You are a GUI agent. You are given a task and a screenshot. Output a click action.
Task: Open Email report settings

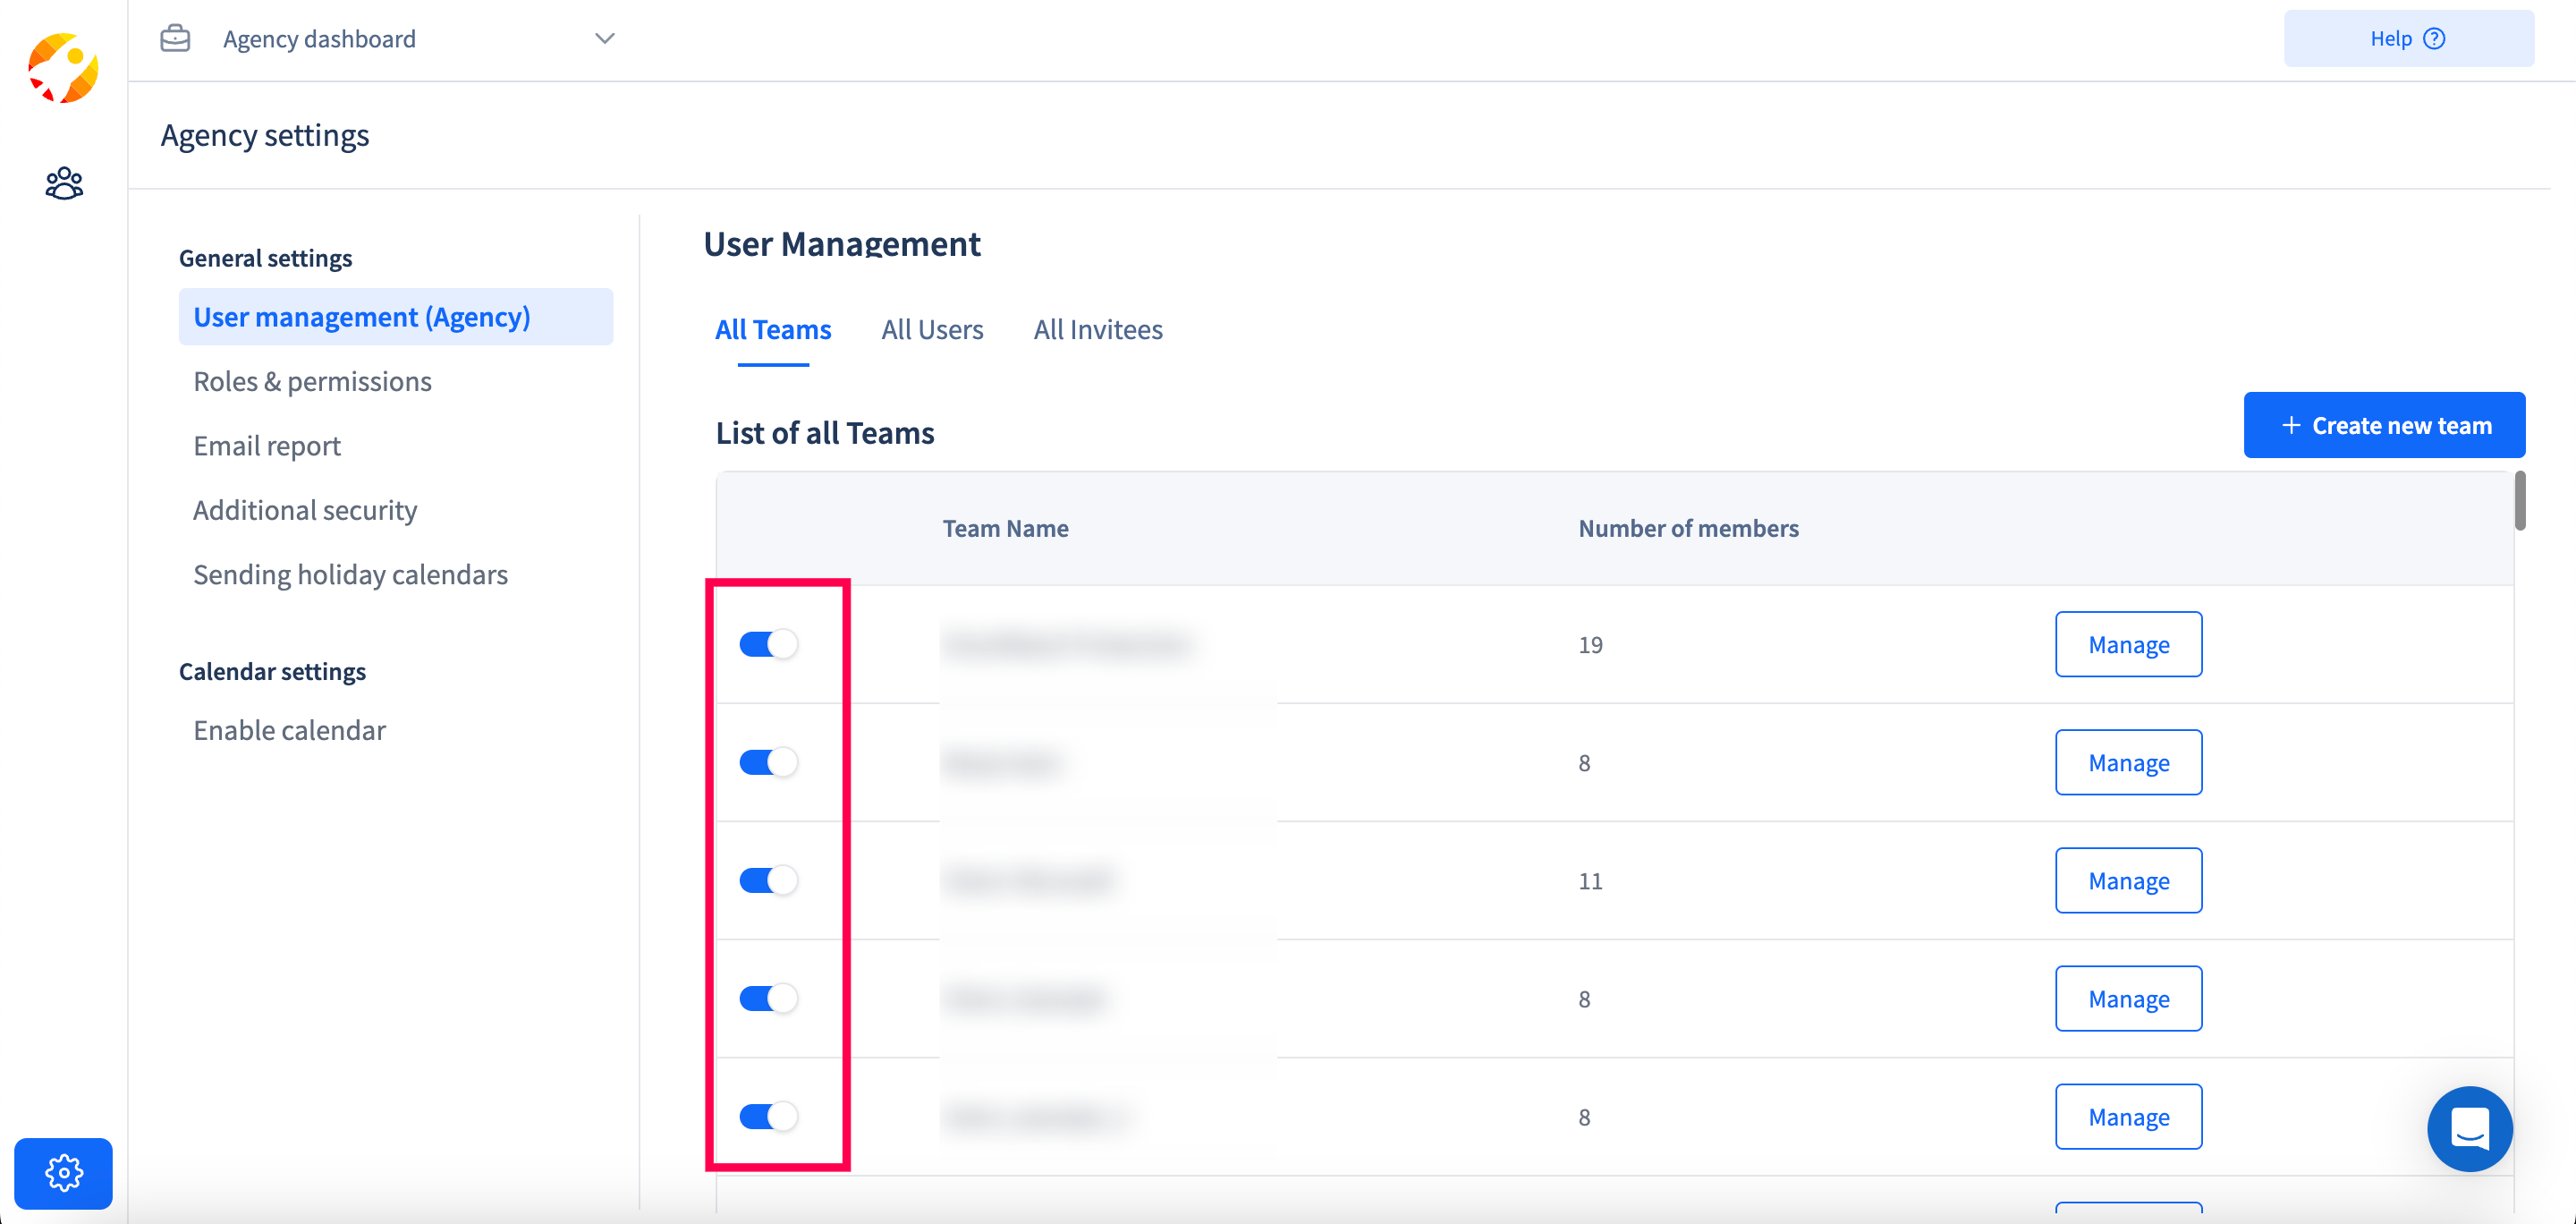pyautogui.click(x=267, y=446)
